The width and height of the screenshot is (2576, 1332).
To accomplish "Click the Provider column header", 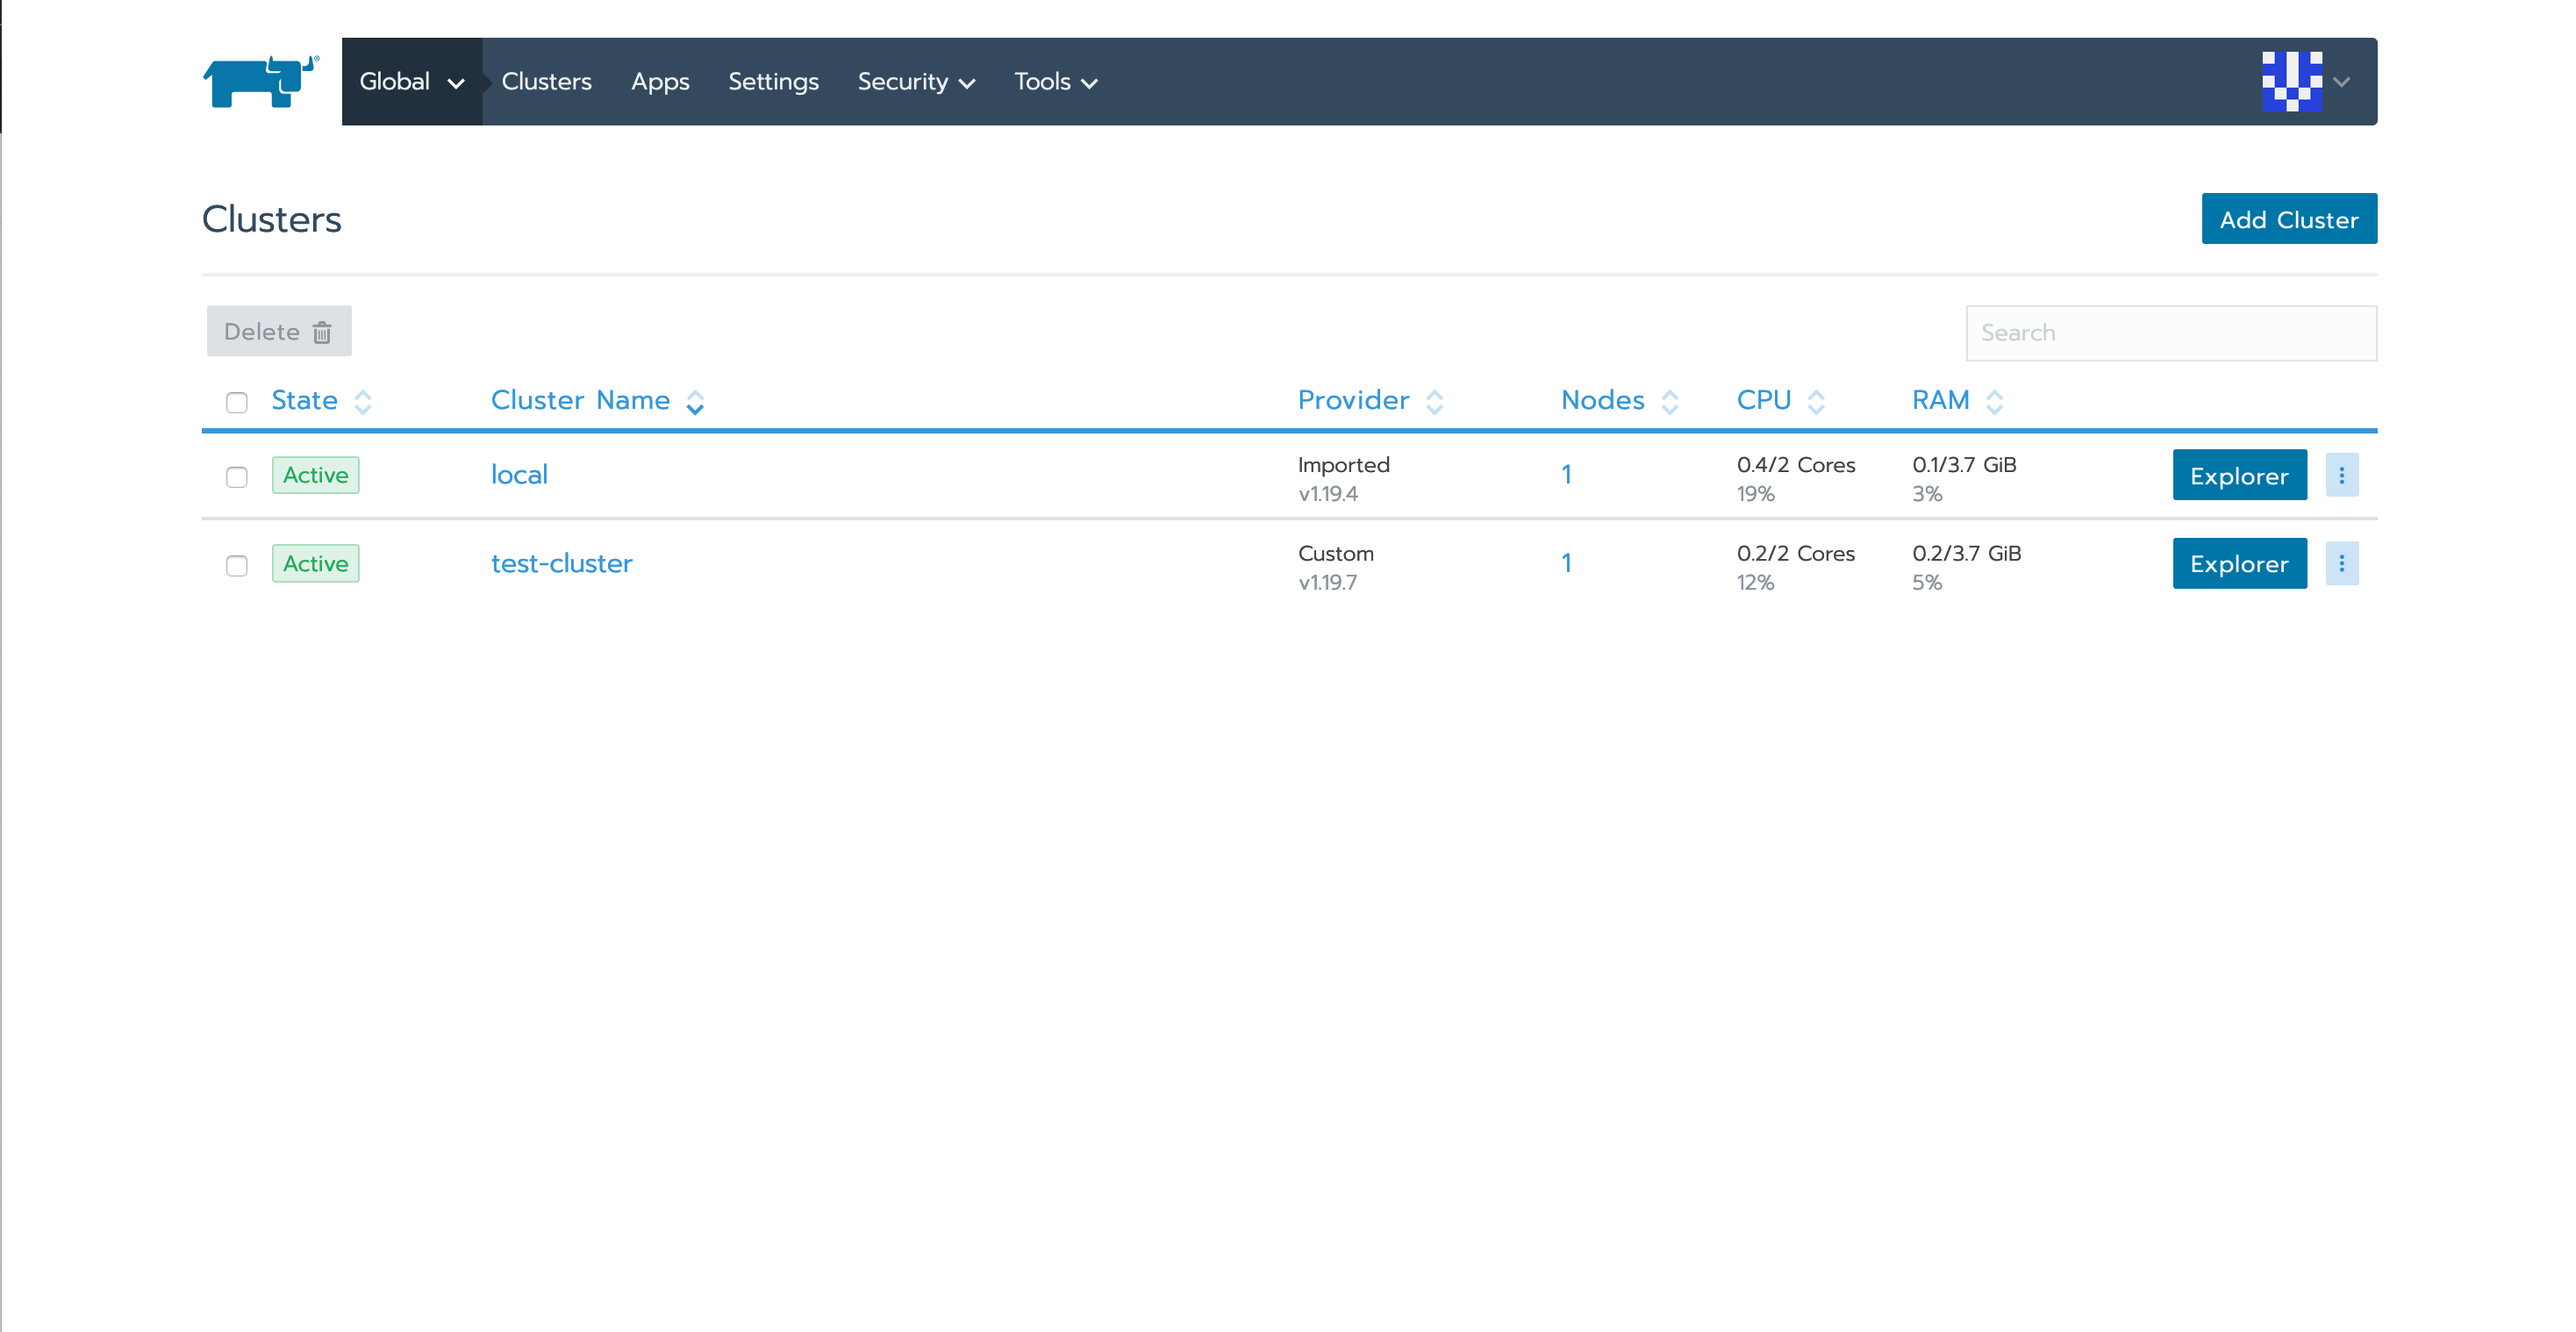I will tap(1353, 400).
